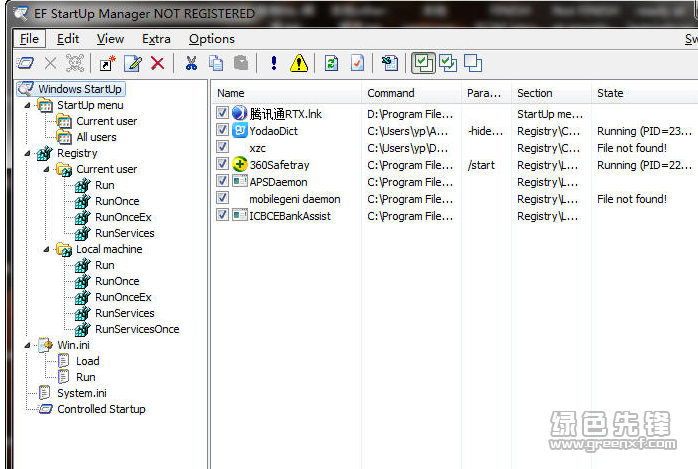Select RunOnceEx under Registry Current user
This screenshot has height=469, width=698.
pos(123,217)
